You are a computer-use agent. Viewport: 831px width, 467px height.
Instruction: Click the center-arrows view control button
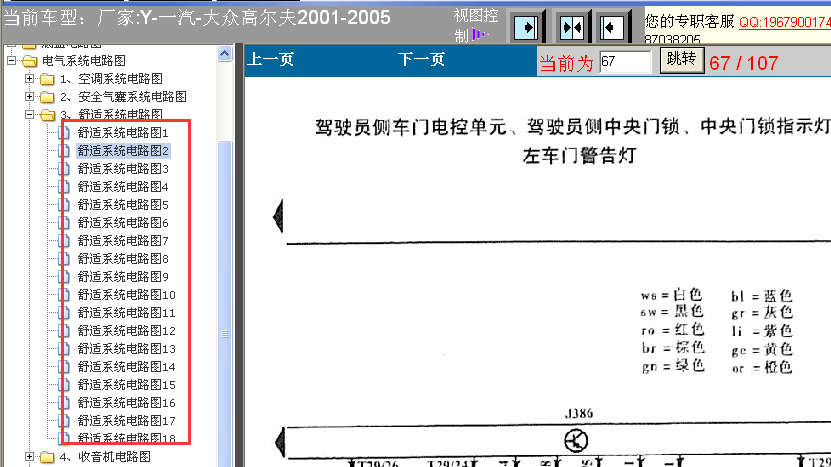pyautogui.click(x=571, y=27)
